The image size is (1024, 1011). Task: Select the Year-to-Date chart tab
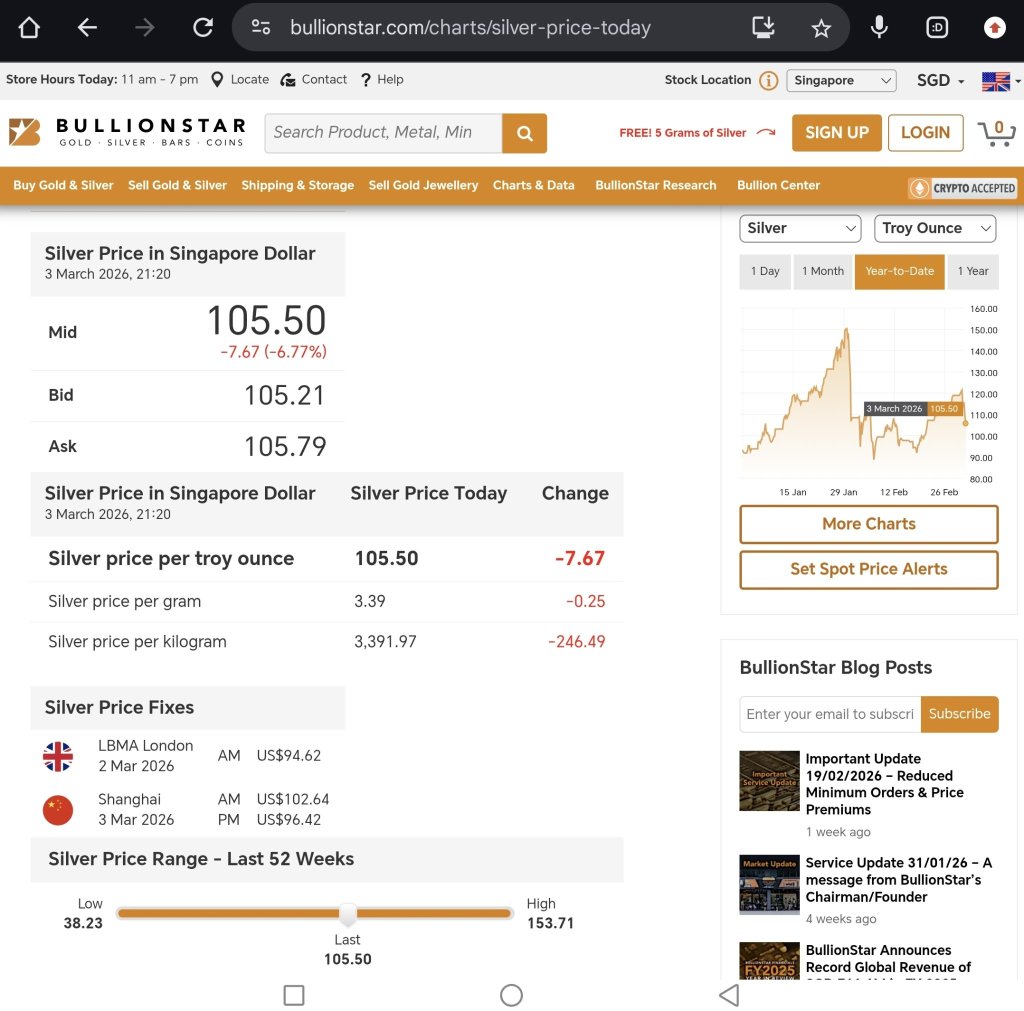click(899, 271)
